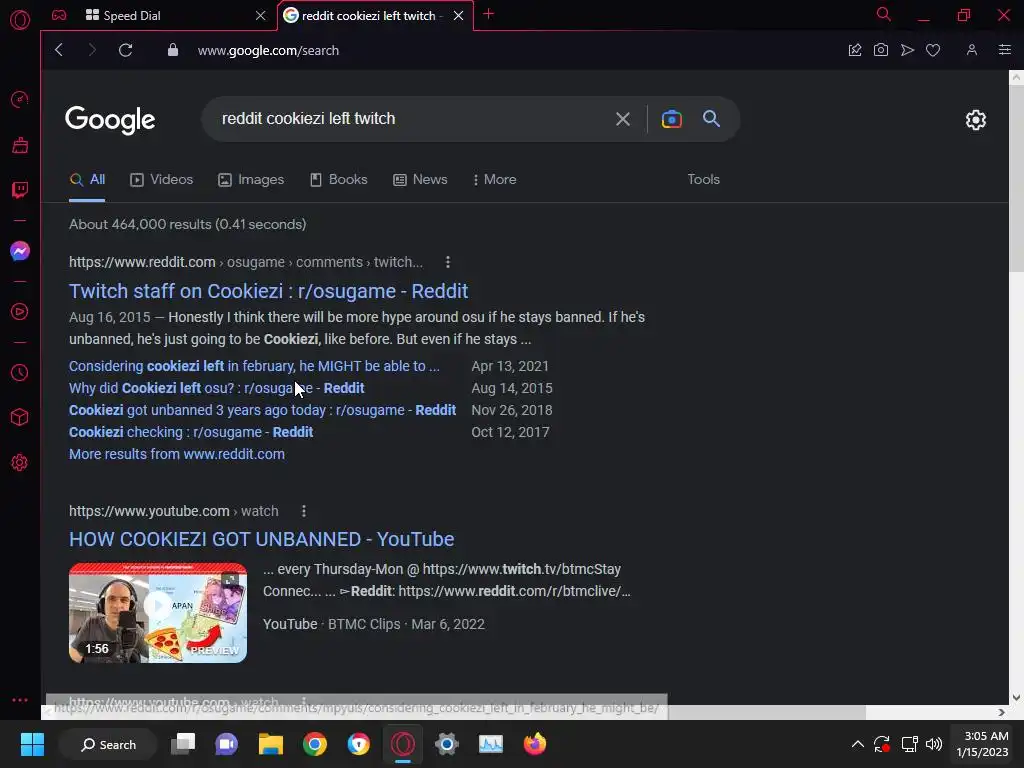Viewport: 1024px width, 768px height.
Task: Open File Explorer from taskbar
Action: pos(270,744)
